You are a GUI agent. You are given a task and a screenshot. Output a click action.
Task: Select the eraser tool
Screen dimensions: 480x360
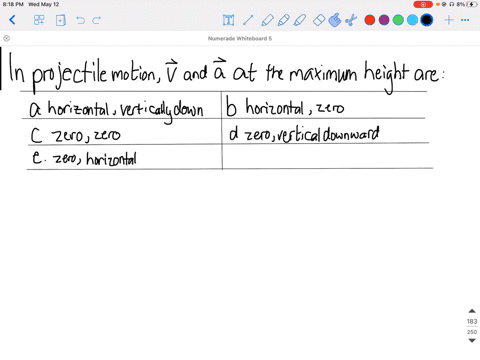pos(319,20)
